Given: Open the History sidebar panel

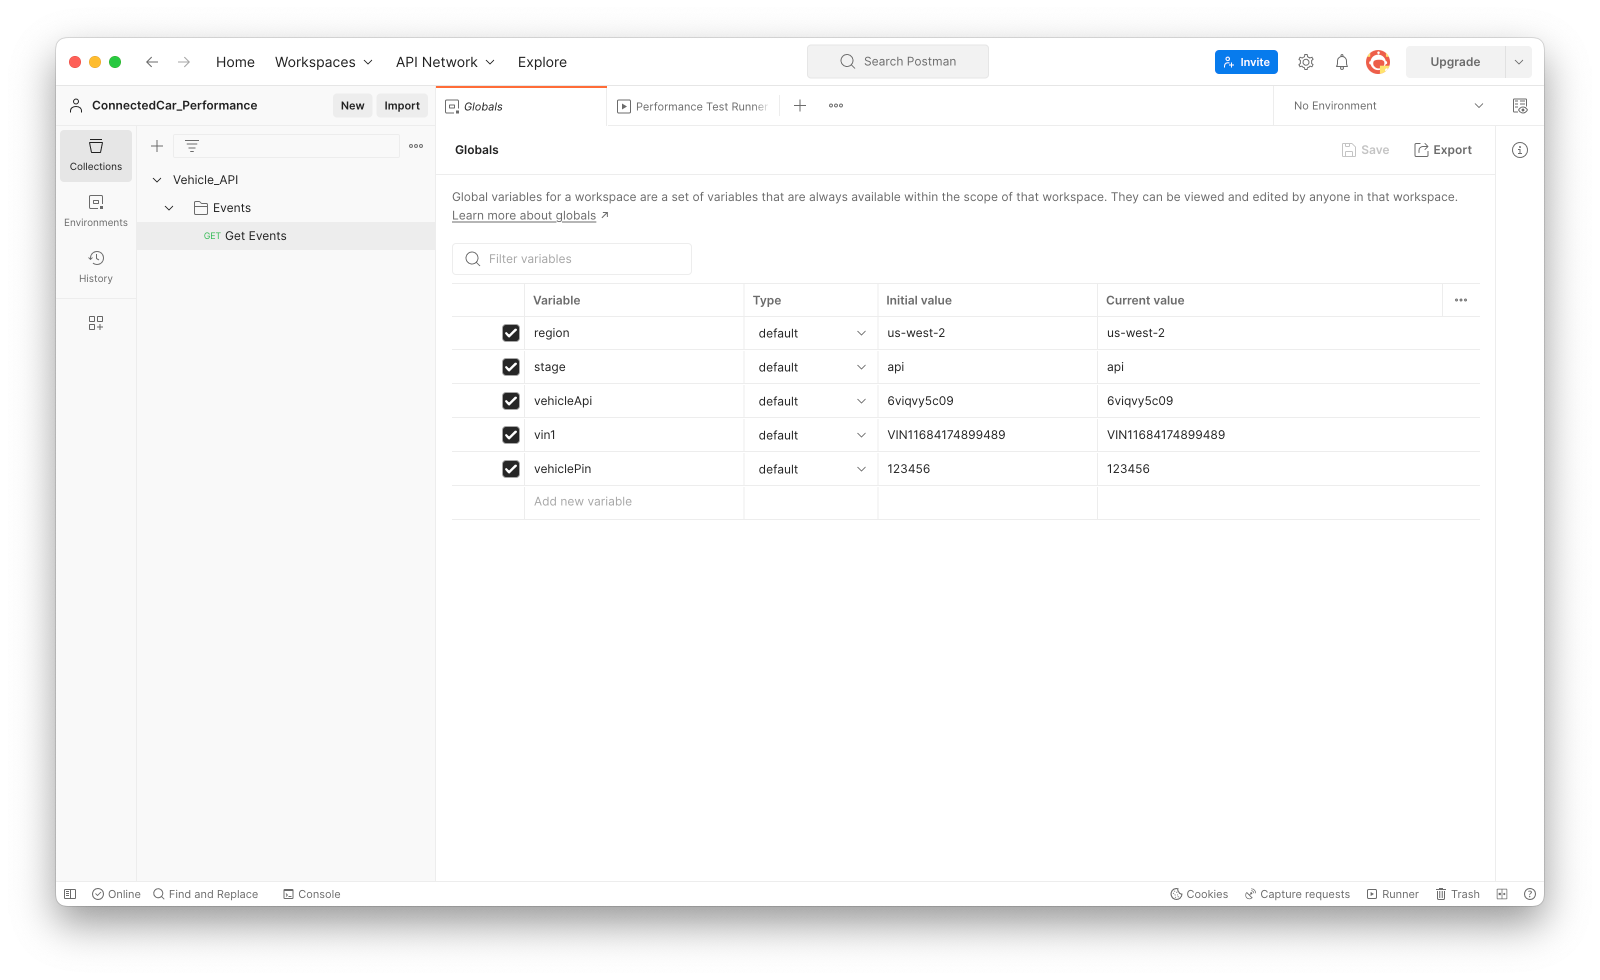Looking at the screenshot, I should [96, 267].
